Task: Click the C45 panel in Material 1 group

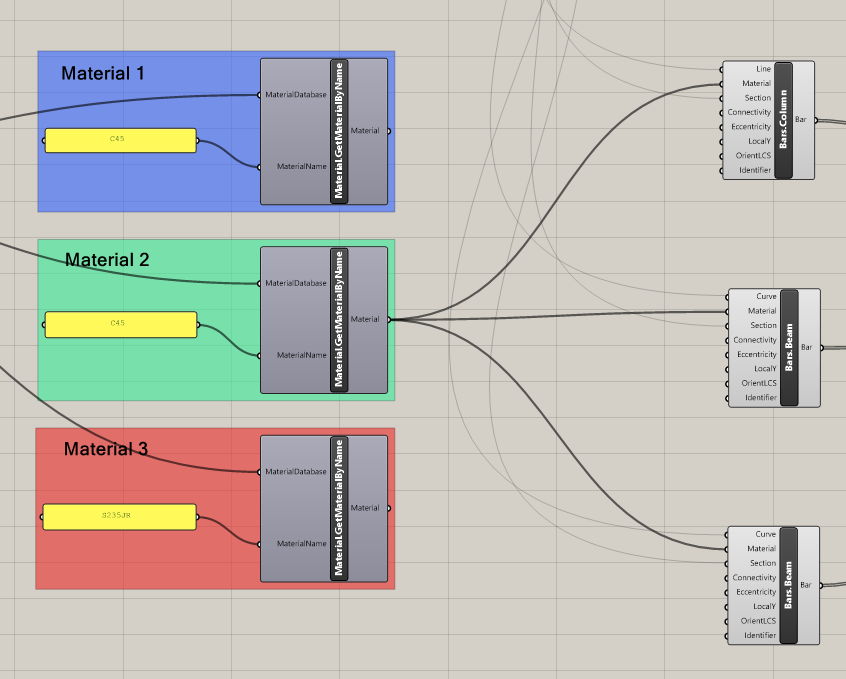Action: pyautogui.click(x=121, y=140)
